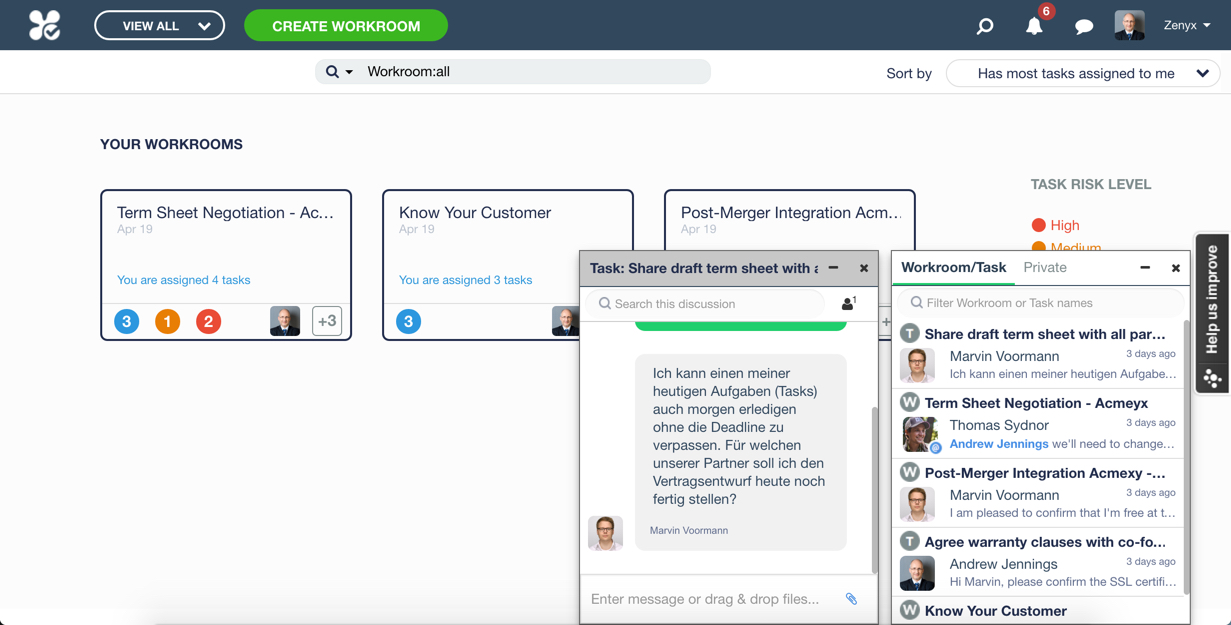Click the chat message scrollbar
1231x625 pixels.
click(875, 490)
